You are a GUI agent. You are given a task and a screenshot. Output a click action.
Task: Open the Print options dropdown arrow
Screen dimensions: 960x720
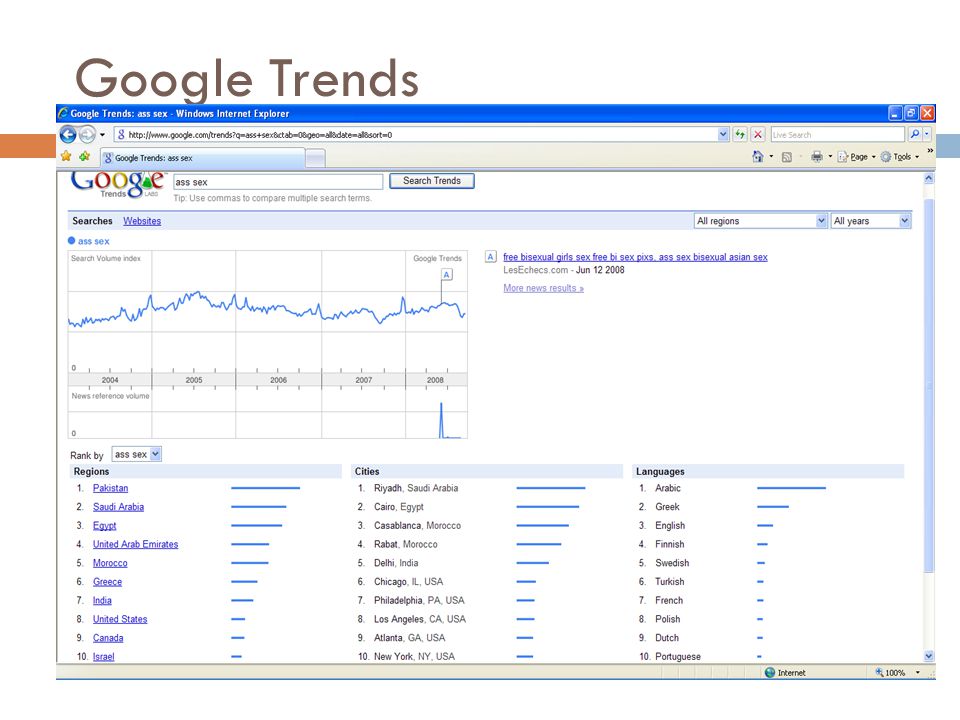[830, 157]
